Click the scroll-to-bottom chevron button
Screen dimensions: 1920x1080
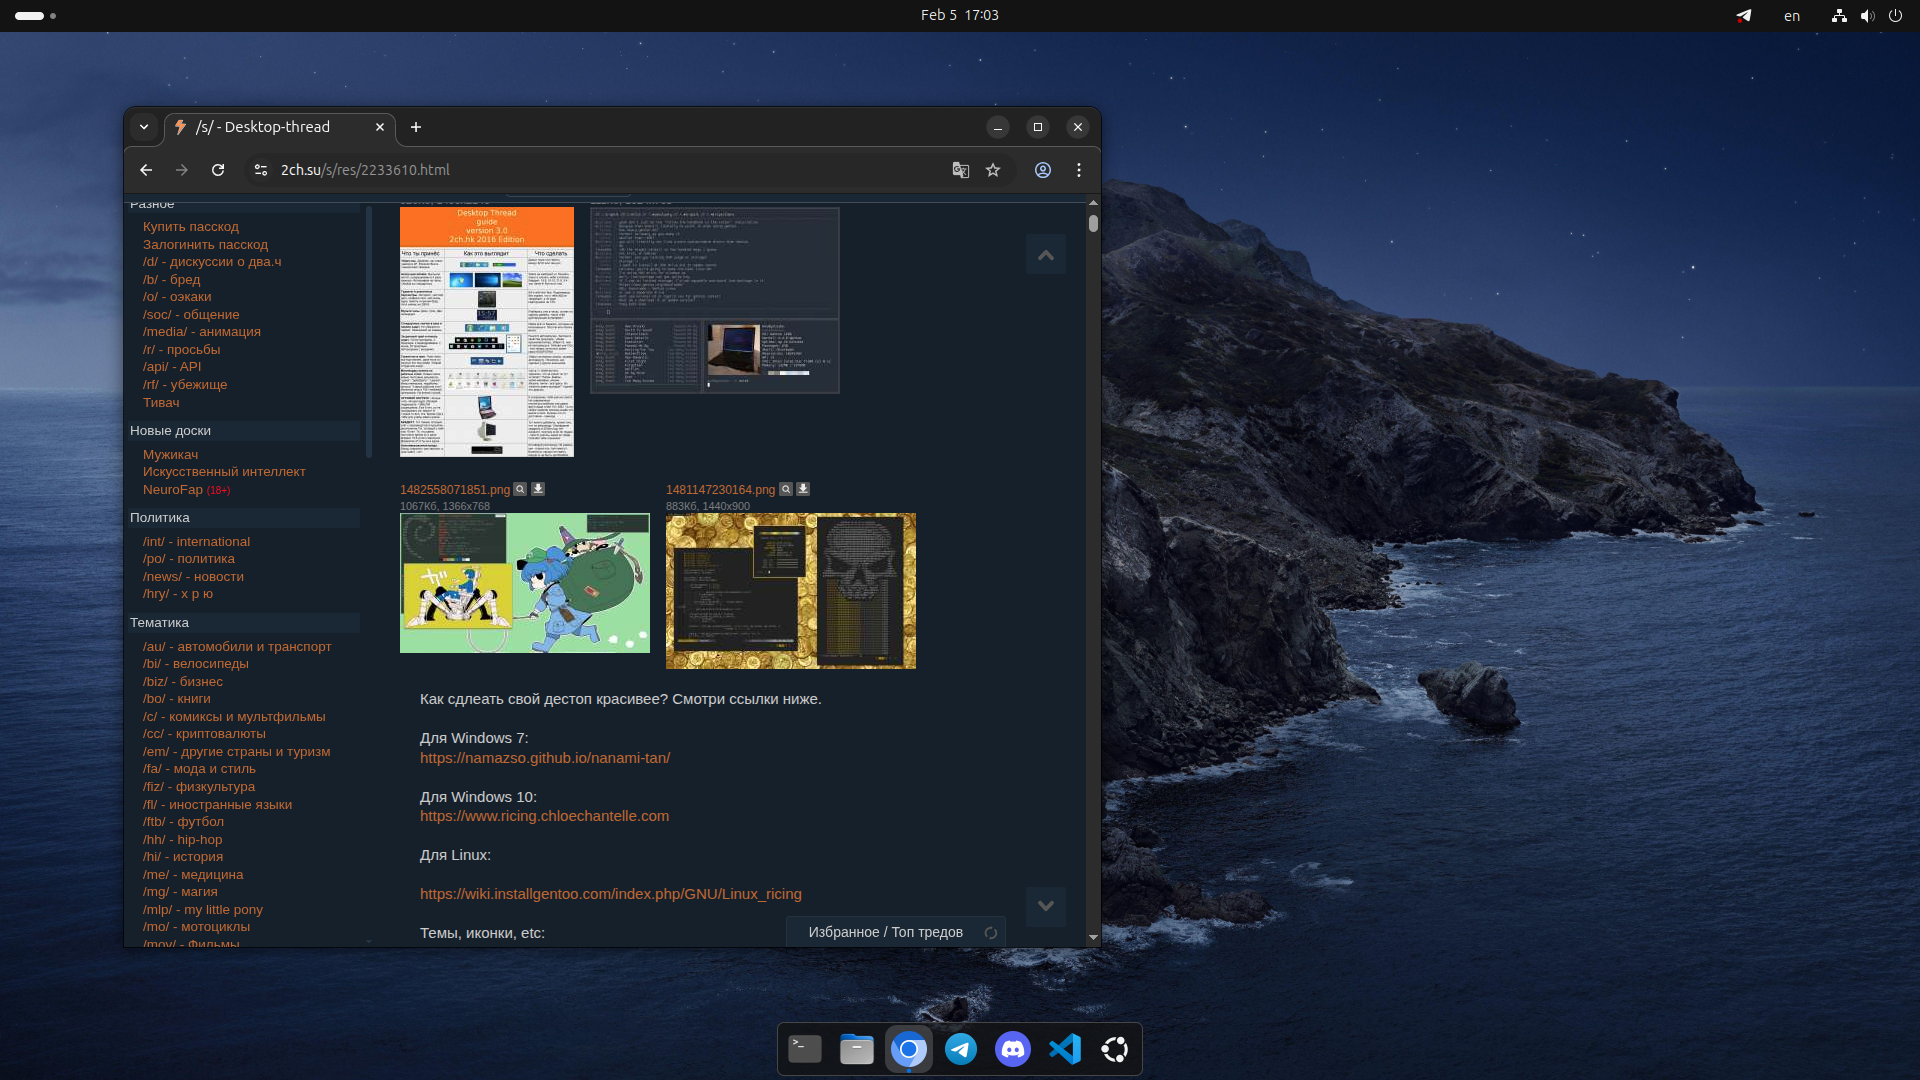coord(1046,906)
